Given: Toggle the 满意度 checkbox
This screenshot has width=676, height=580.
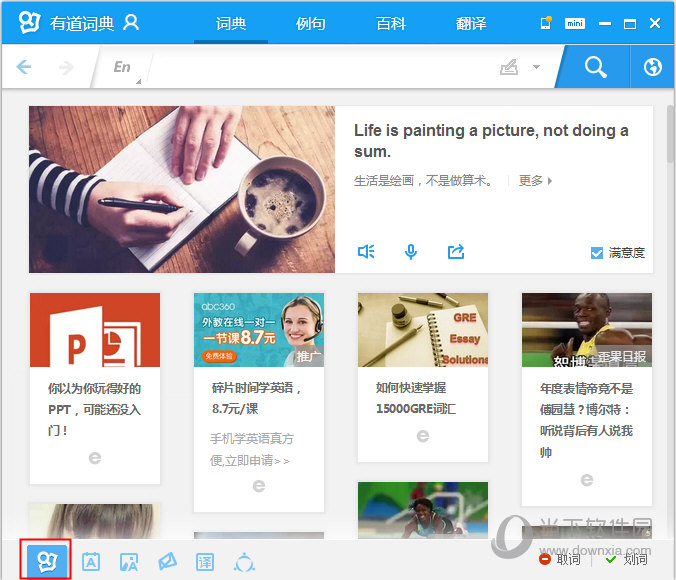Looking at the screenshot, I should pos(597,253).
